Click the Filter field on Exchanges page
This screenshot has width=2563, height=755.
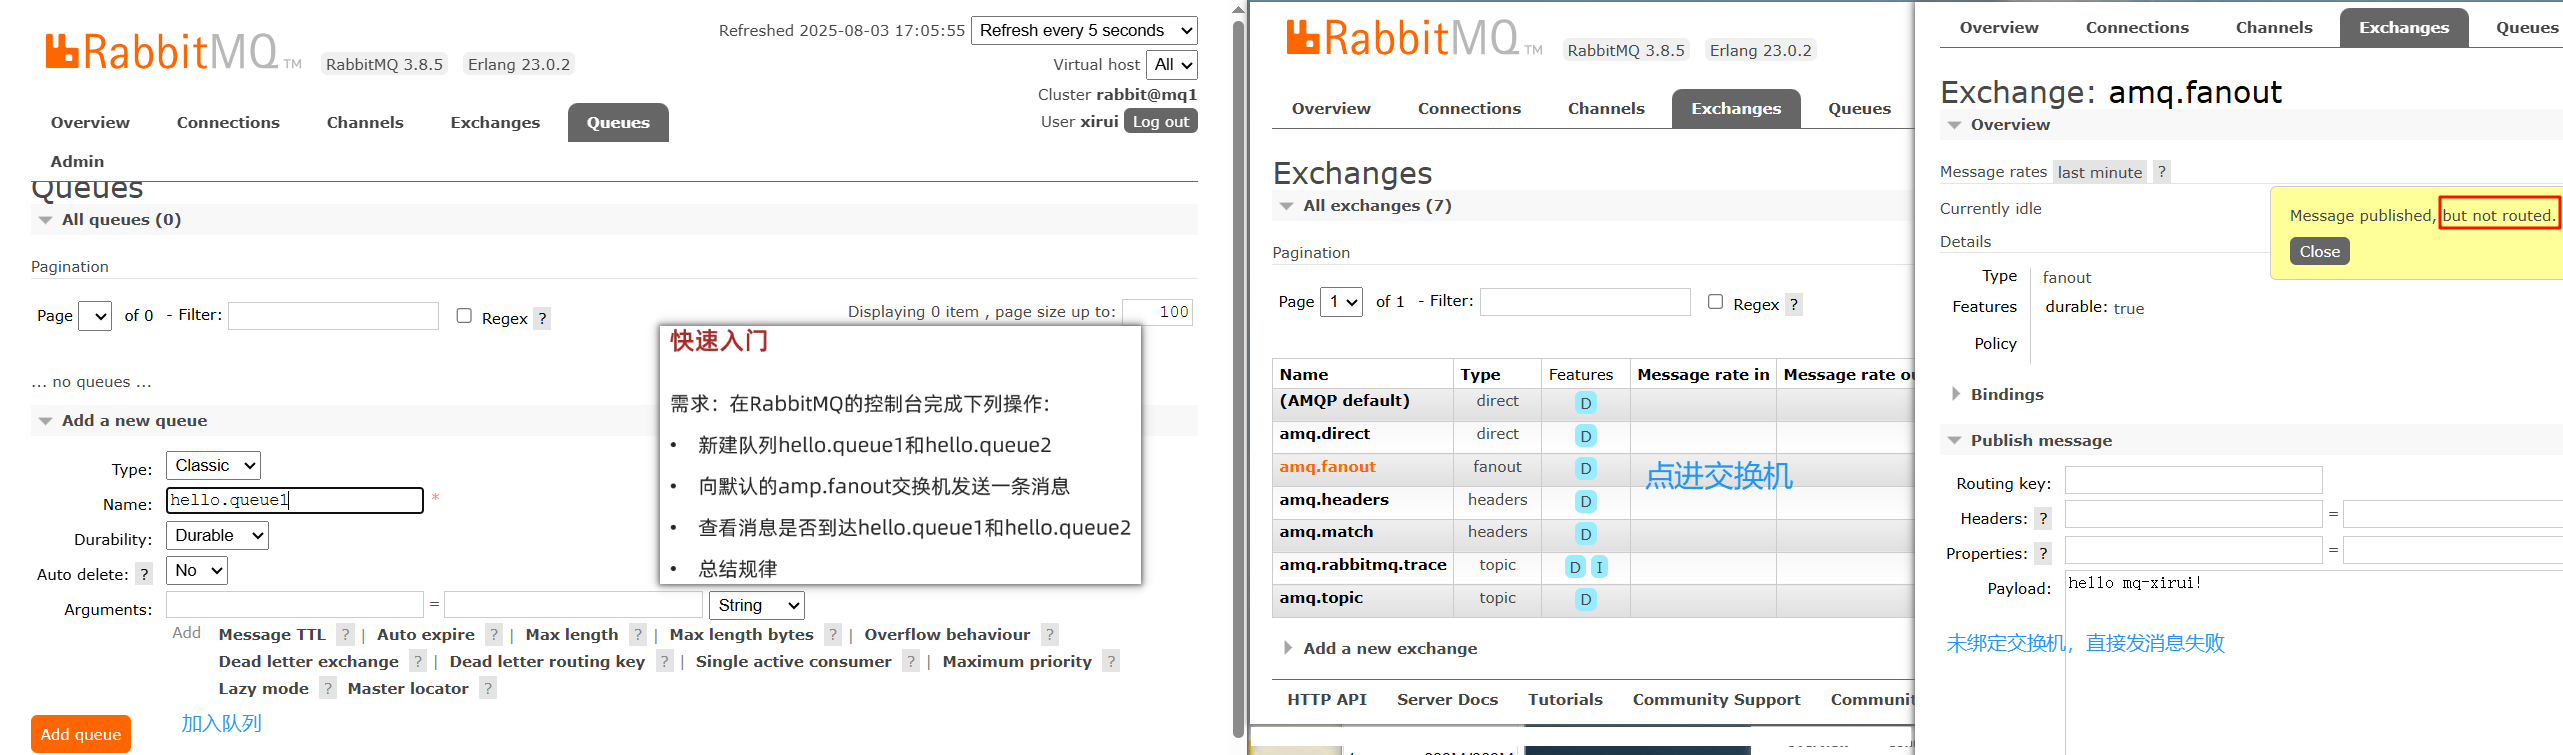(1585, 301)
